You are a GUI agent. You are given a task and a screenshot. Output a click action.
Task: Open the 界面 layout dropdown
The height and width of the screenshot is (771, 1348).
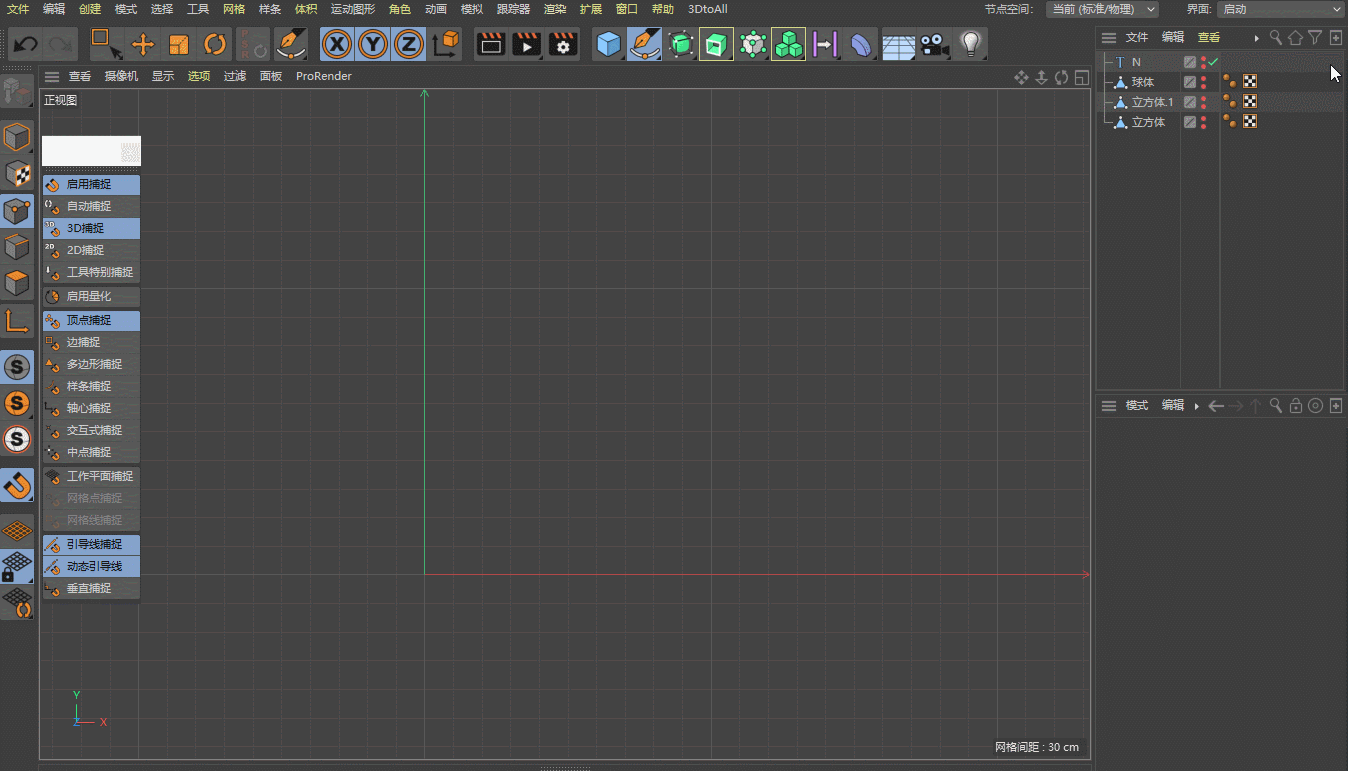[x=1280, y=9]
